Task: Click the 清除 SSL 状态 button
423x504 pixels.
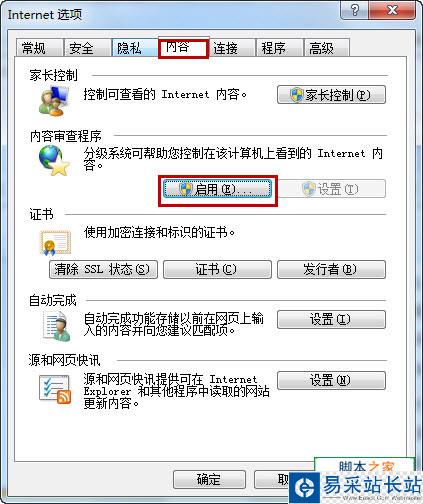Action: point(103,269)
